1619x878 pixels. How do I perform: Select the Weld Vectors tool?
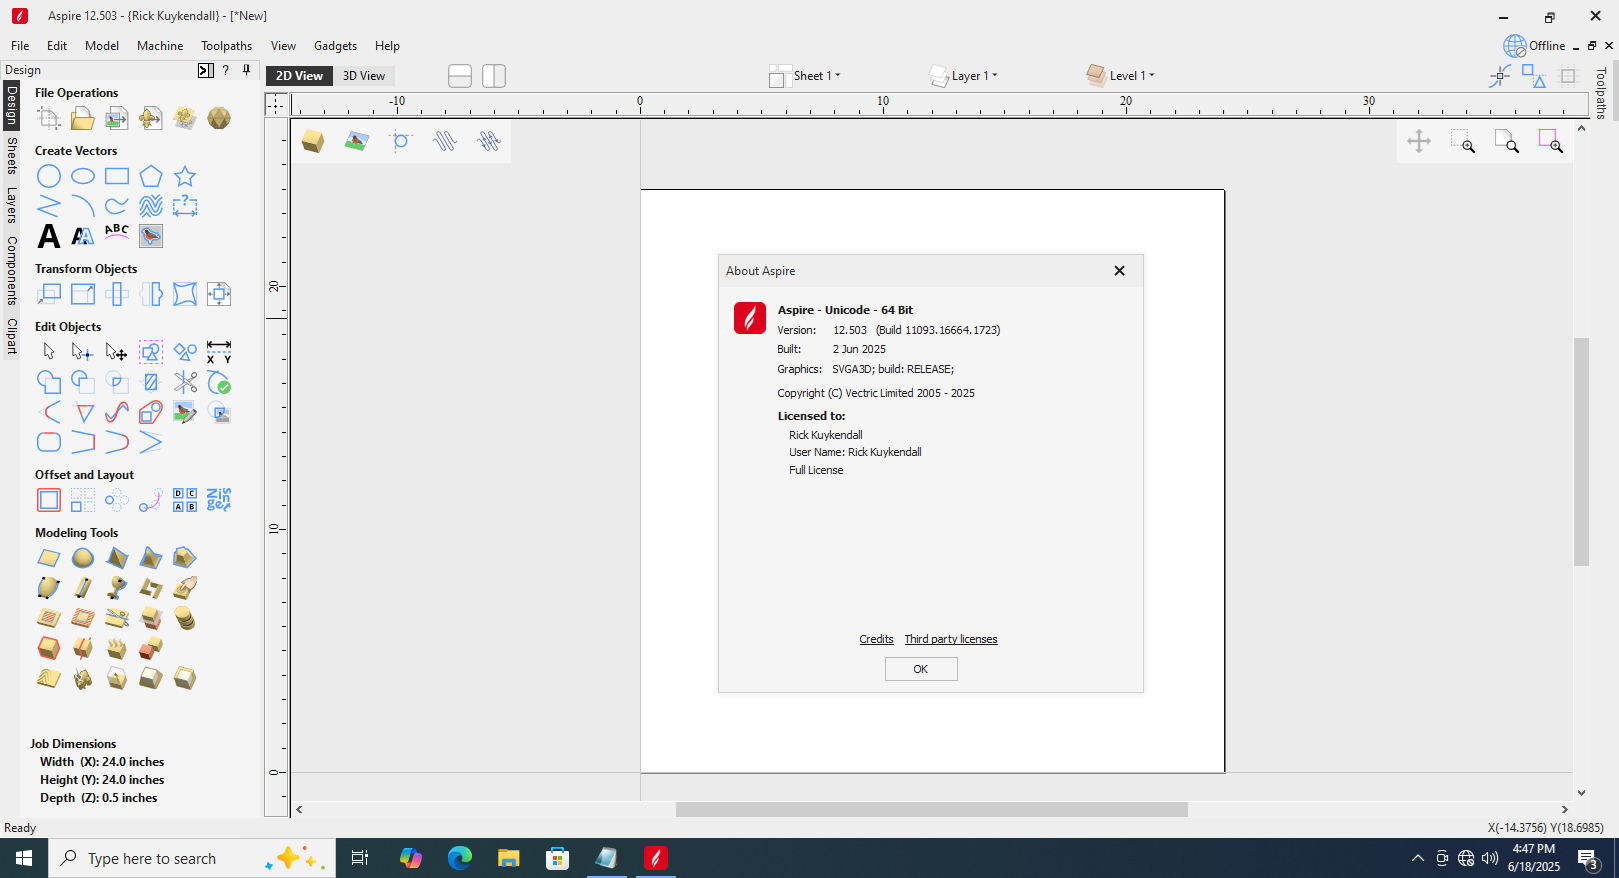[48, 382]
